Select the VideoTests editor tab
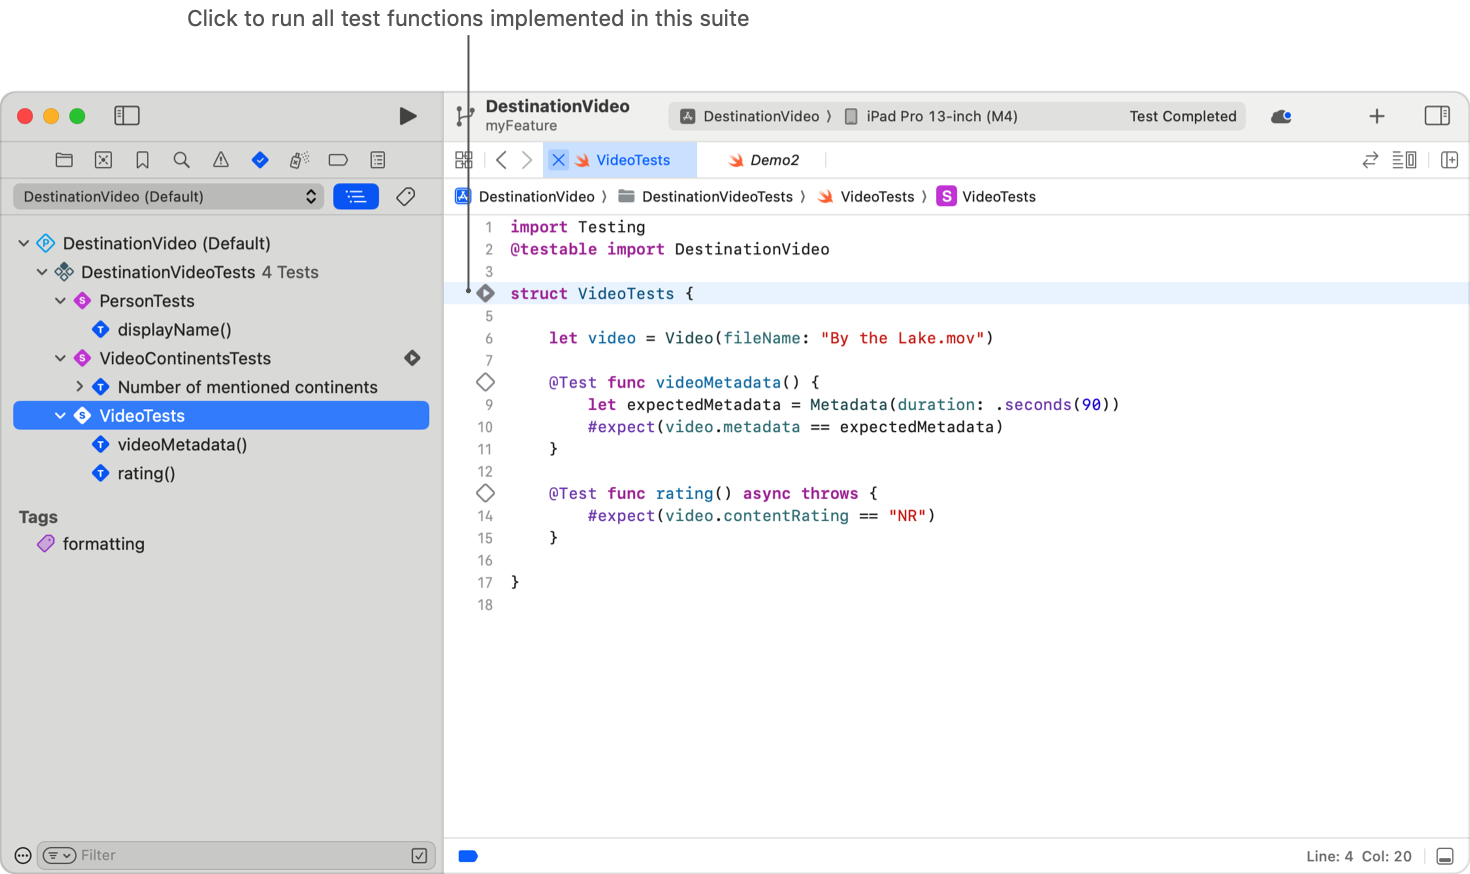This screenshot has height=874, width=1470. click(x=633, y=160)
